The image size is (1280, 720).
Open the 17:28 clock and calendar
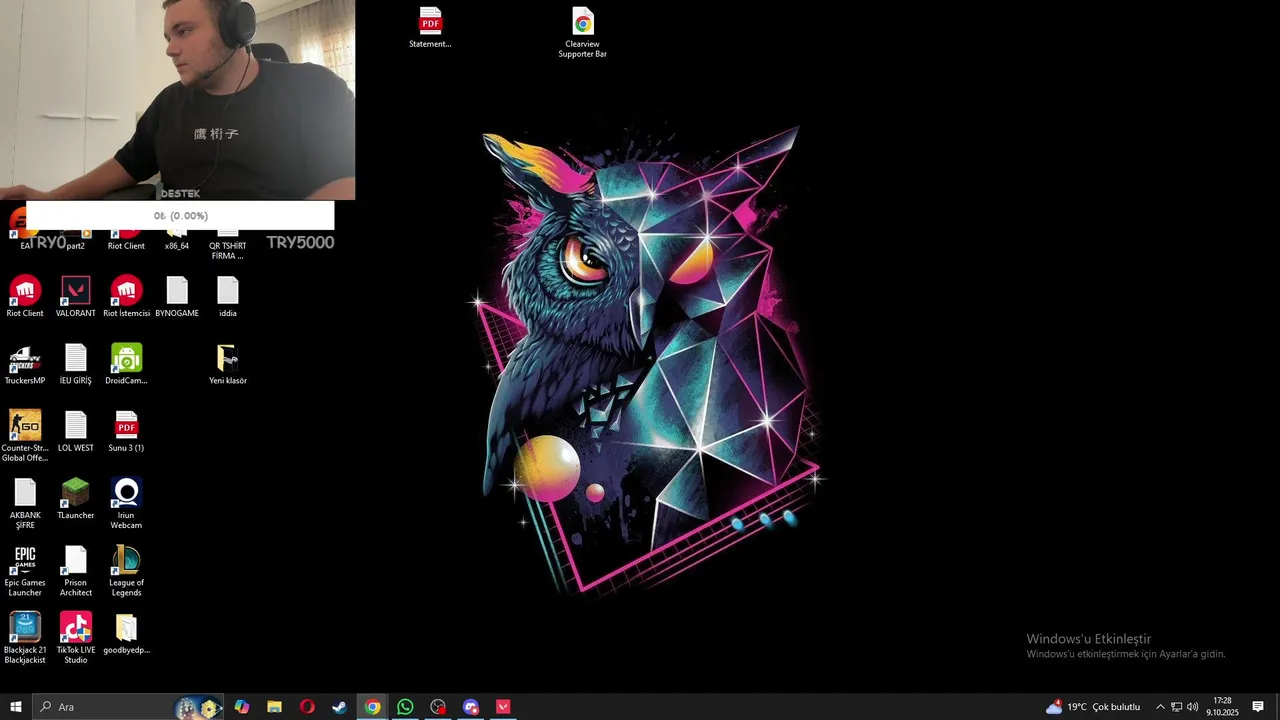pyautogui.click(x=1222, y=707)
